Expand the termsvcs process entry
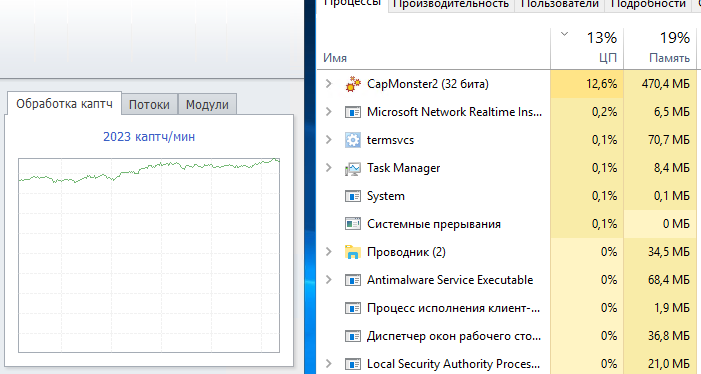Viewport: 701px width, 374px height. point(329,140)
